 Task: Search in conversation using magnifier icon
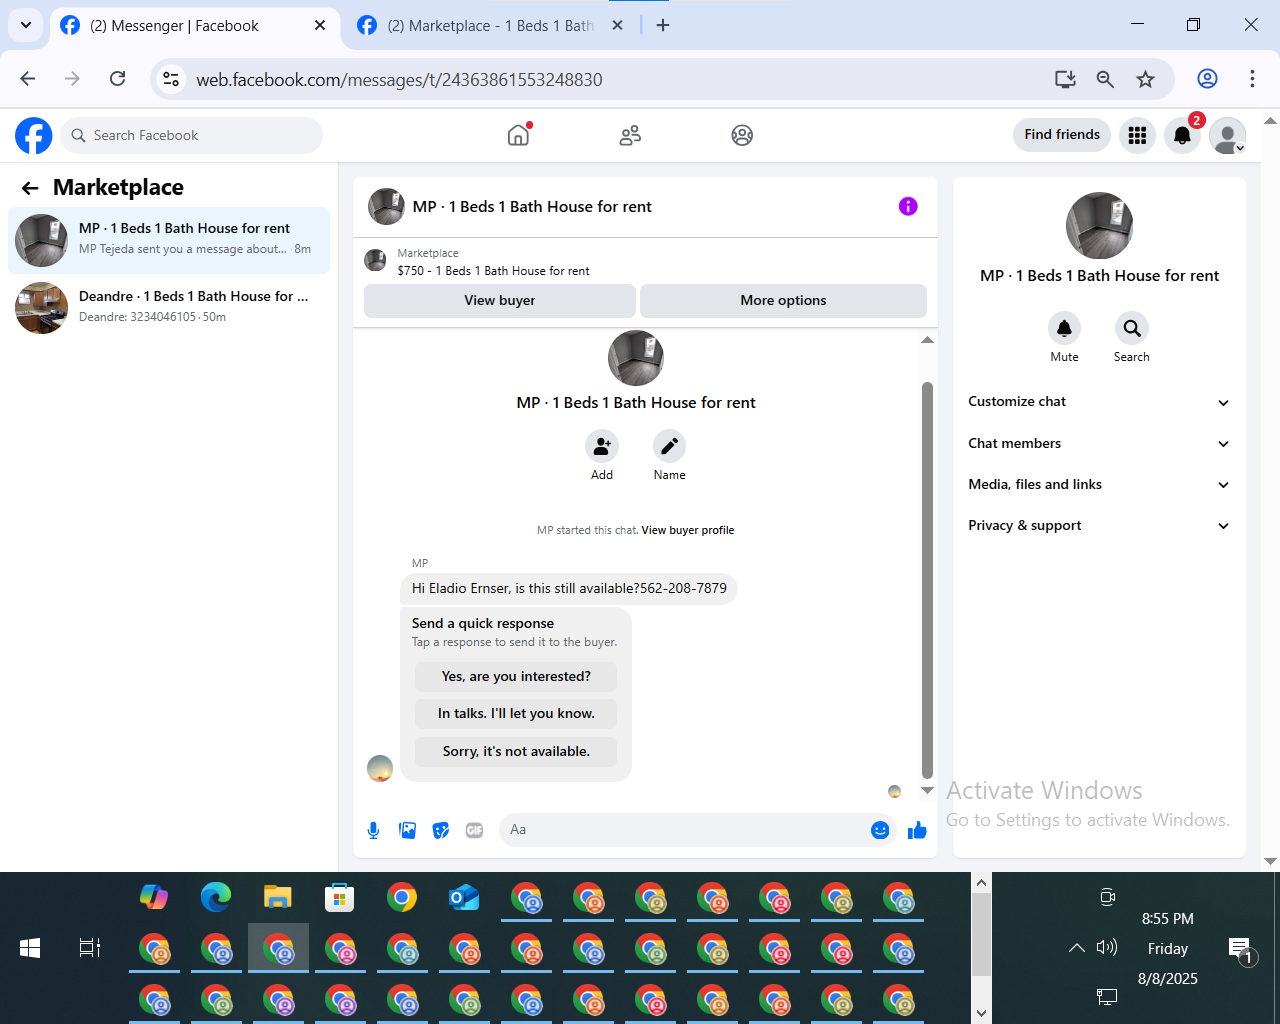click(x=1131, y=328)
